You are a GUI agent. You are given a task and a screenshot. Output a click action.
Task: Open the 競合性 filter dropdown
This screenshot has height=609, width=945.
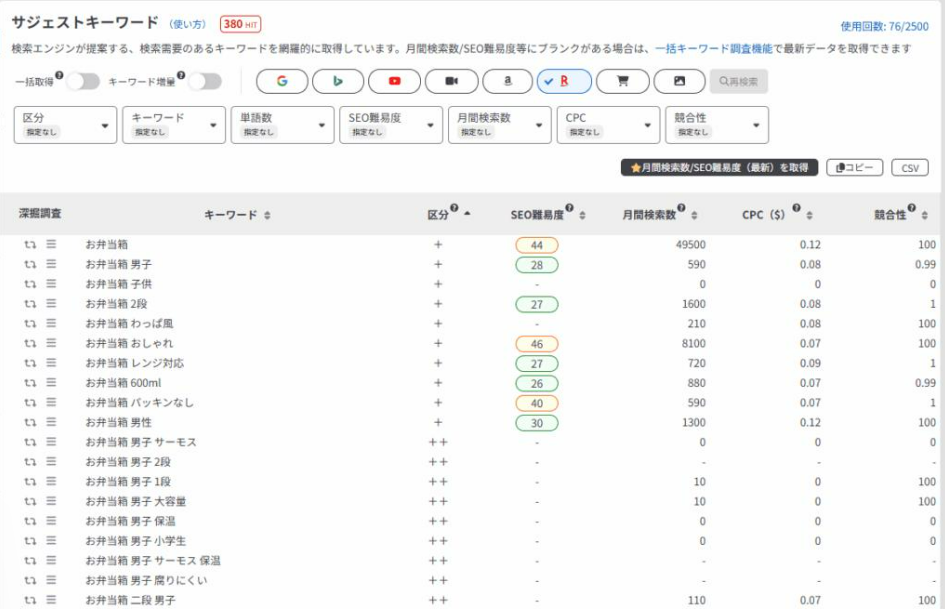click(717, 125)
